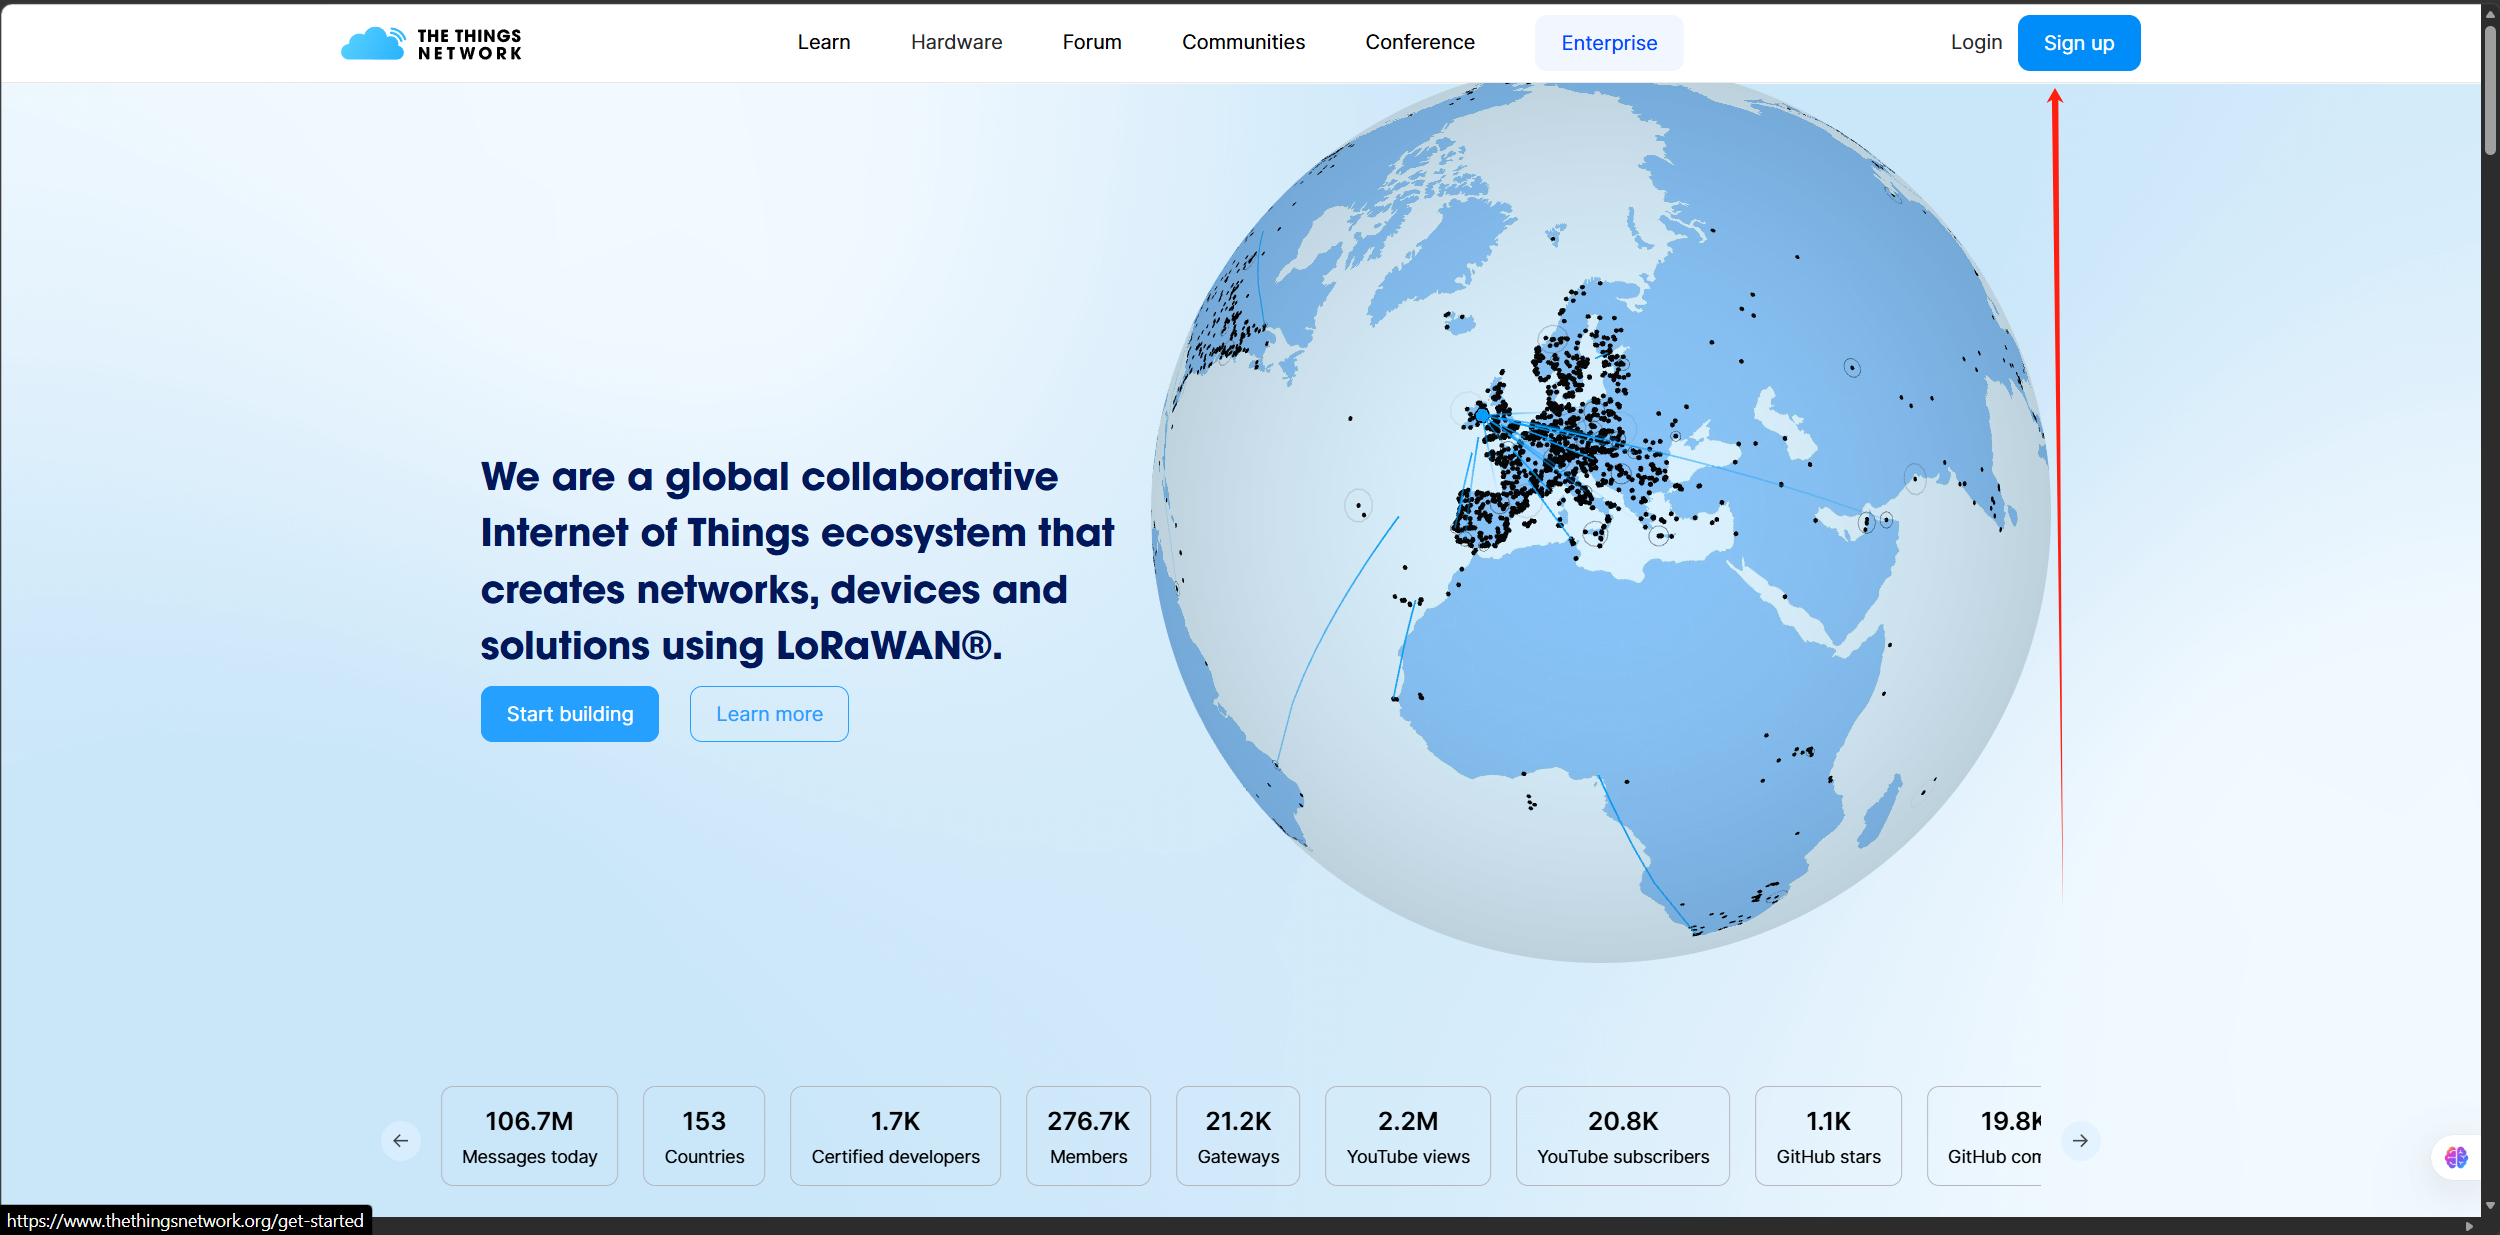Screen dimensions: 2500x1235
Task: Show previous stats with left arrow
Action: coord(401,1141)
